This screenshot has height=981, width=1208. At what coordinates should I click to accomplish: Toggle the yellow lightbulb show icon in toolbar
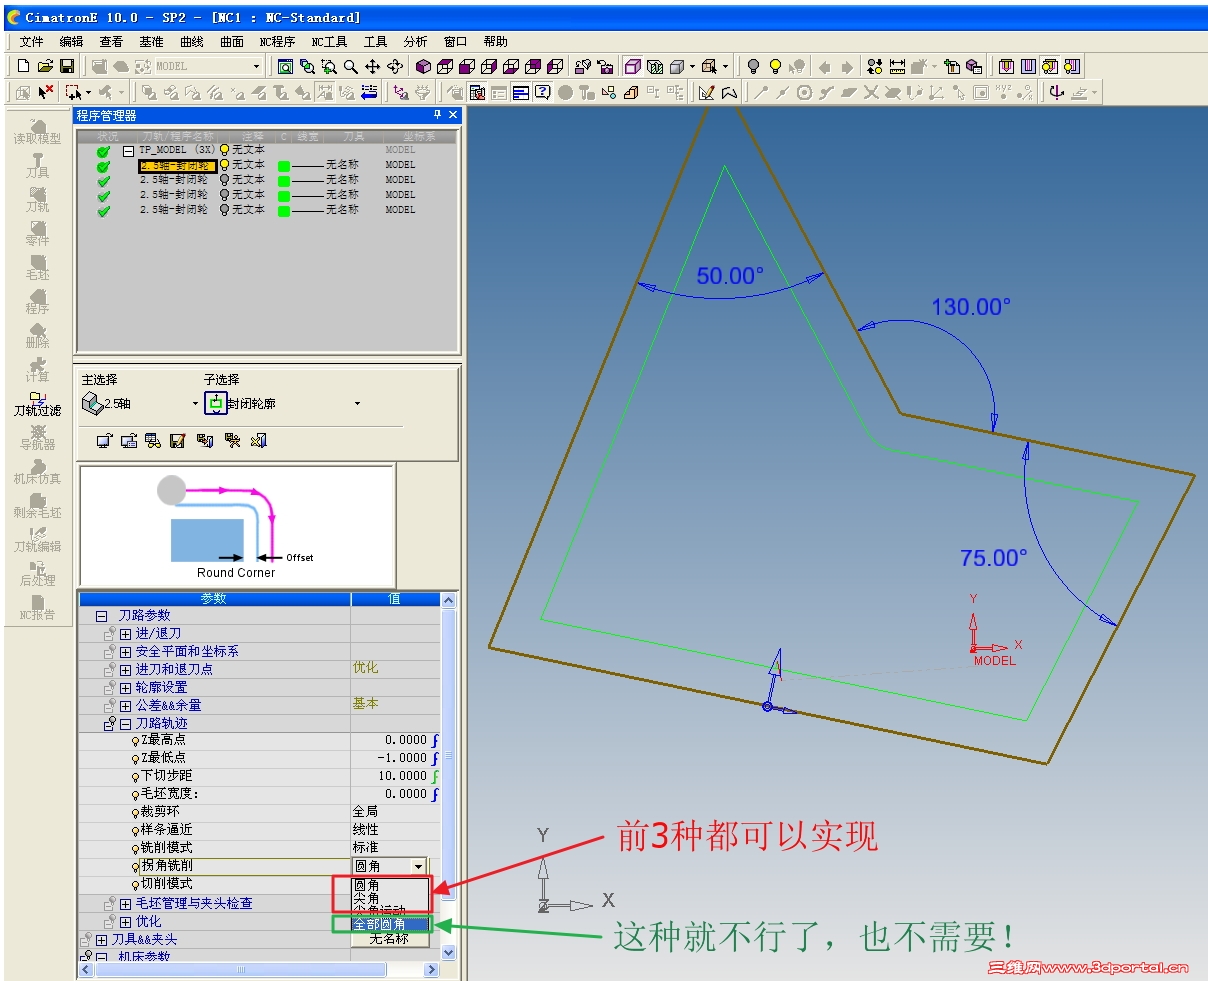click(x=775, y=66)
